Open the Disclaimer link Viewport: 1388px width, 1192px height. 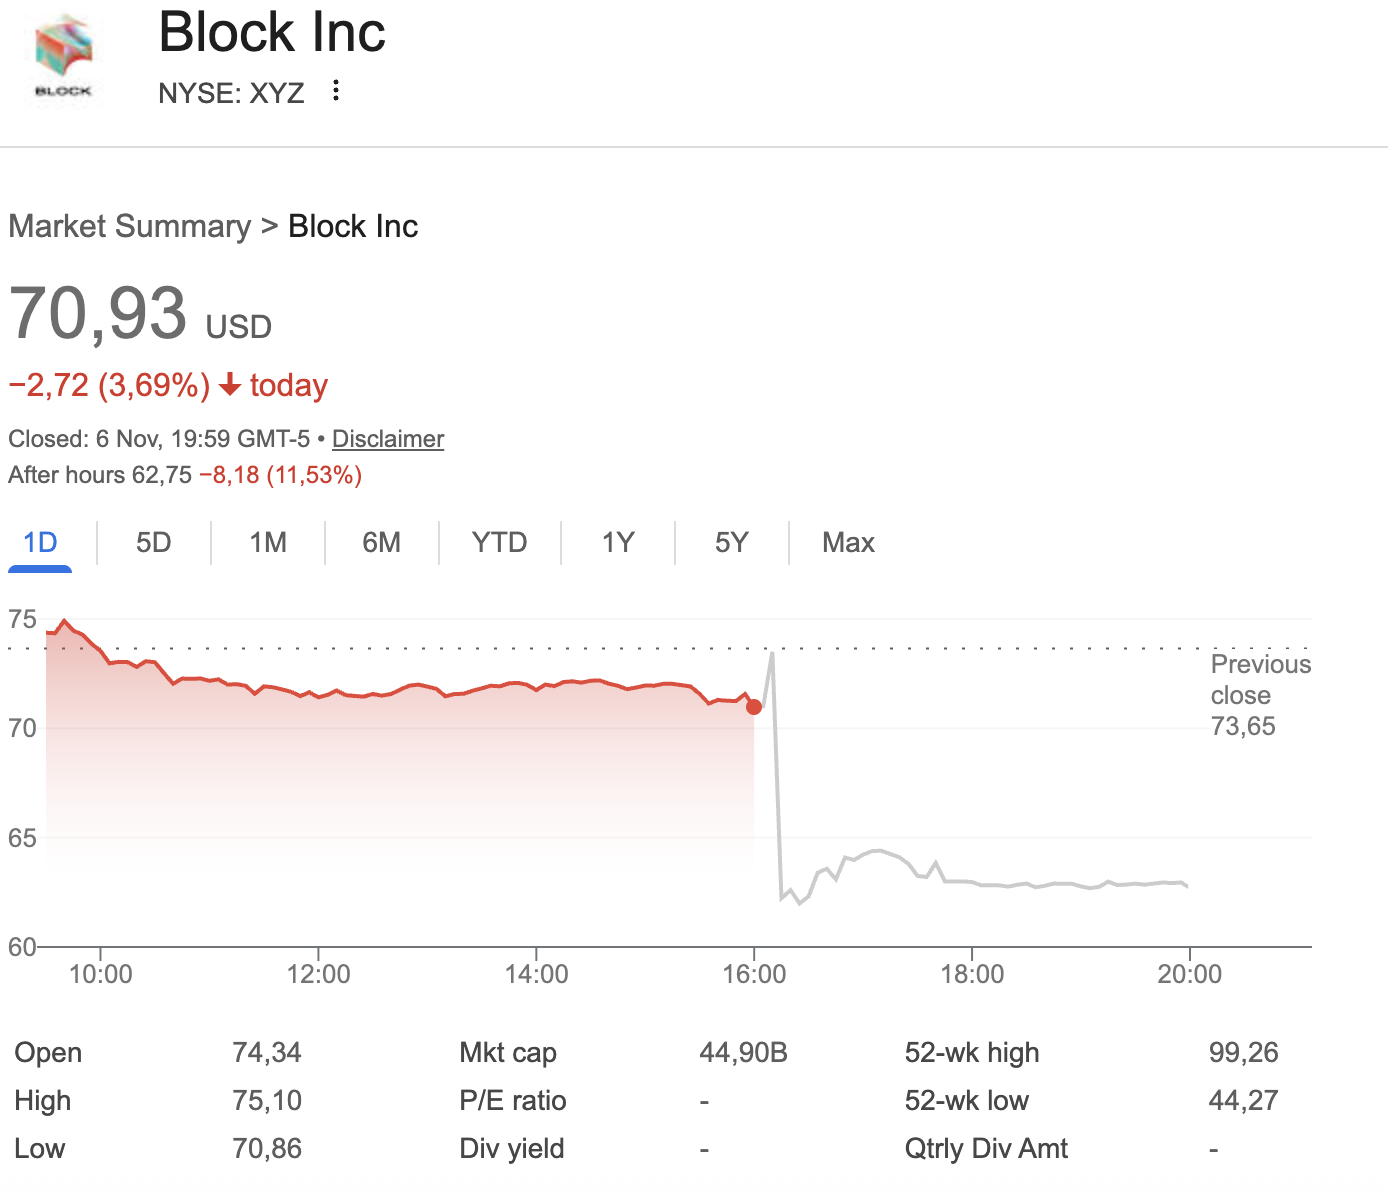(388, 439)
